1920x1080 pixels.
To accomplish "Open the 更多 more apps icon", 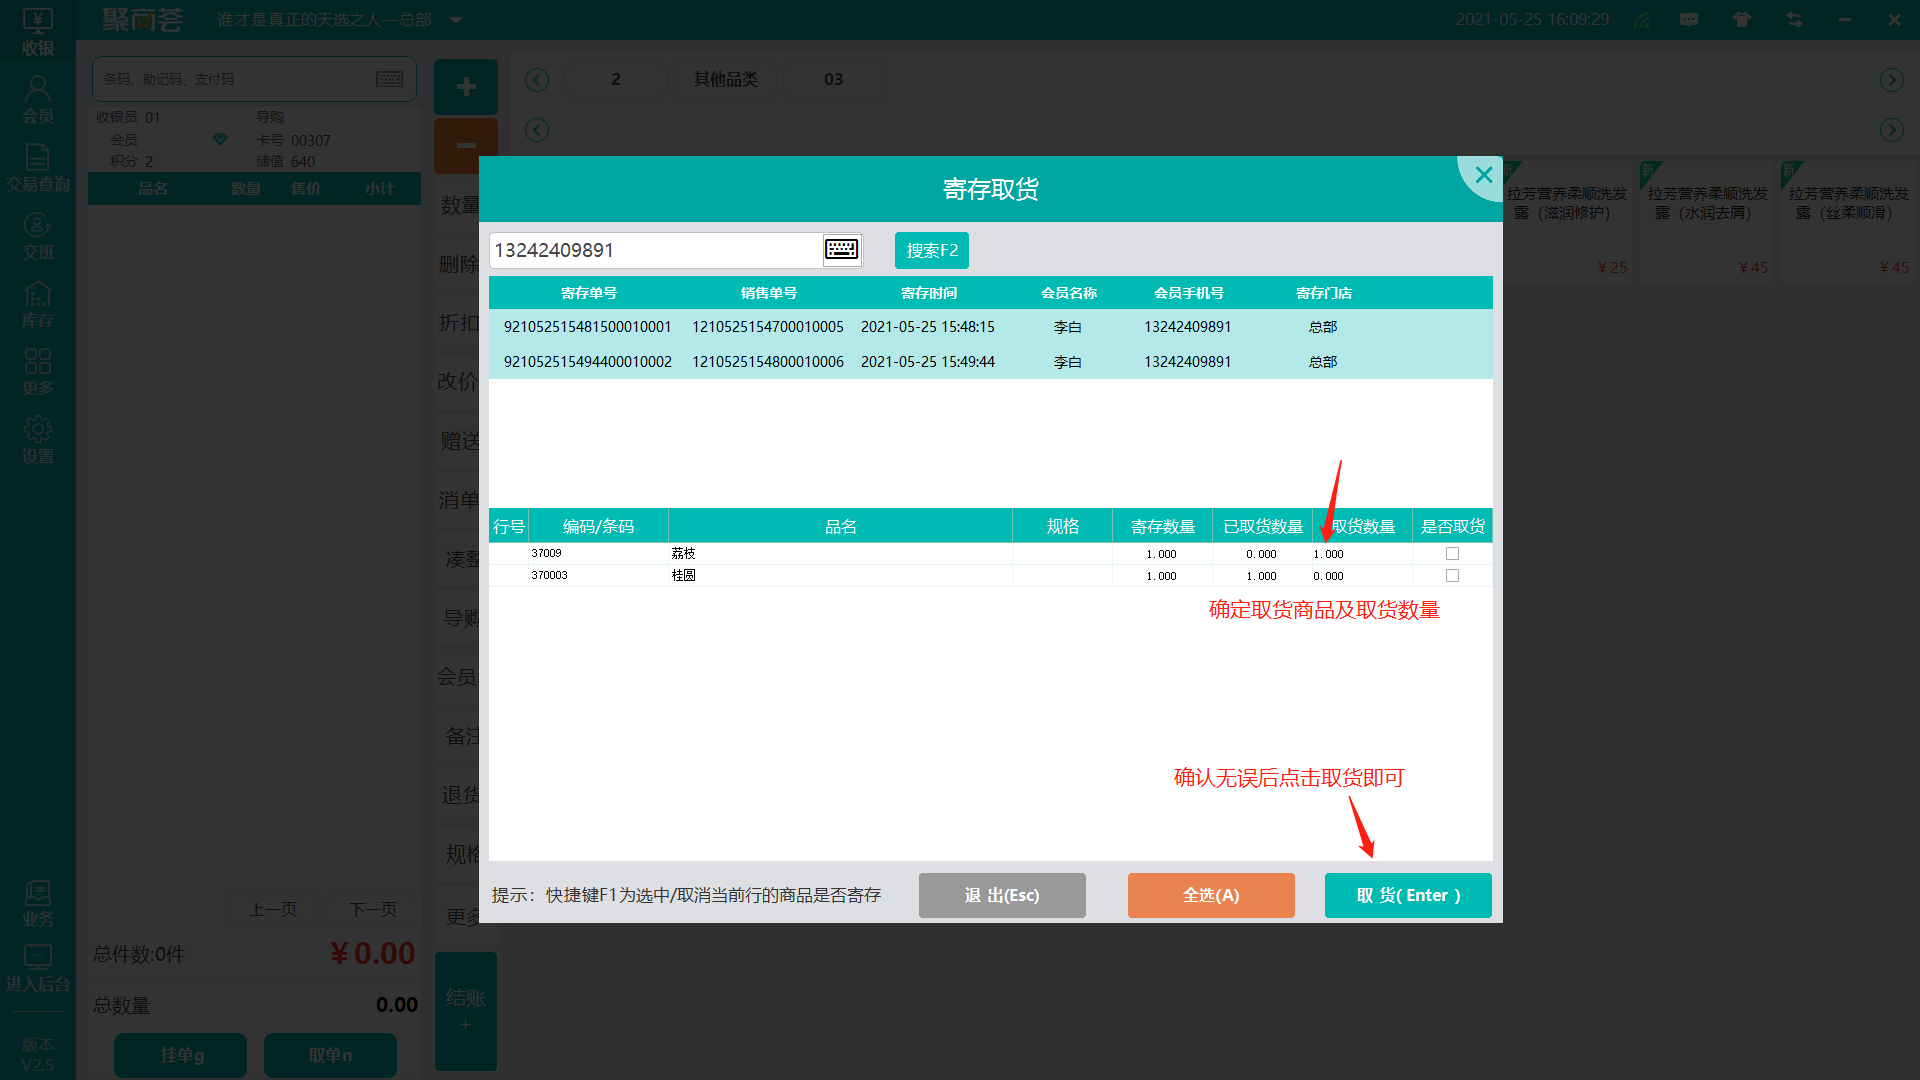I will click(38, 372).
